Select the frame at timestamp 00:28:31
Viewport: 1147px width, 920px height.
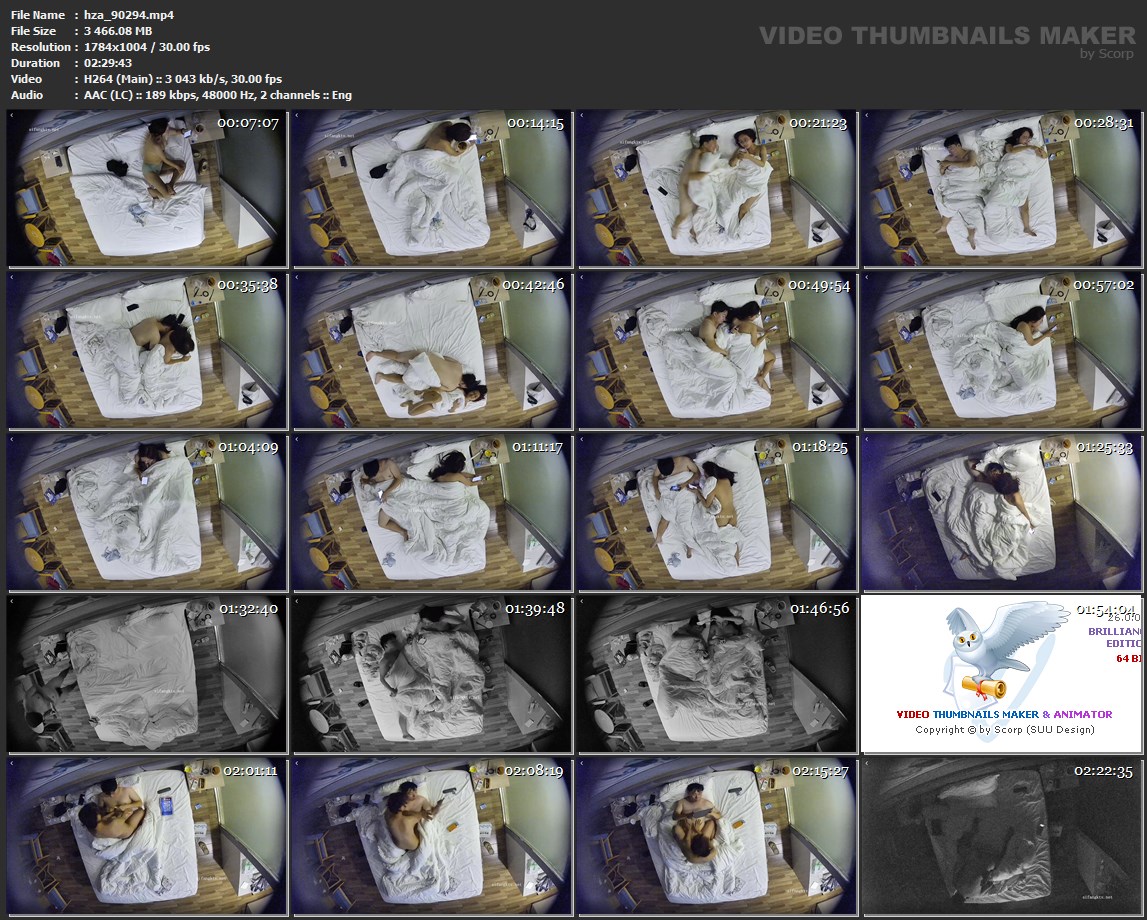(1001, 189)
